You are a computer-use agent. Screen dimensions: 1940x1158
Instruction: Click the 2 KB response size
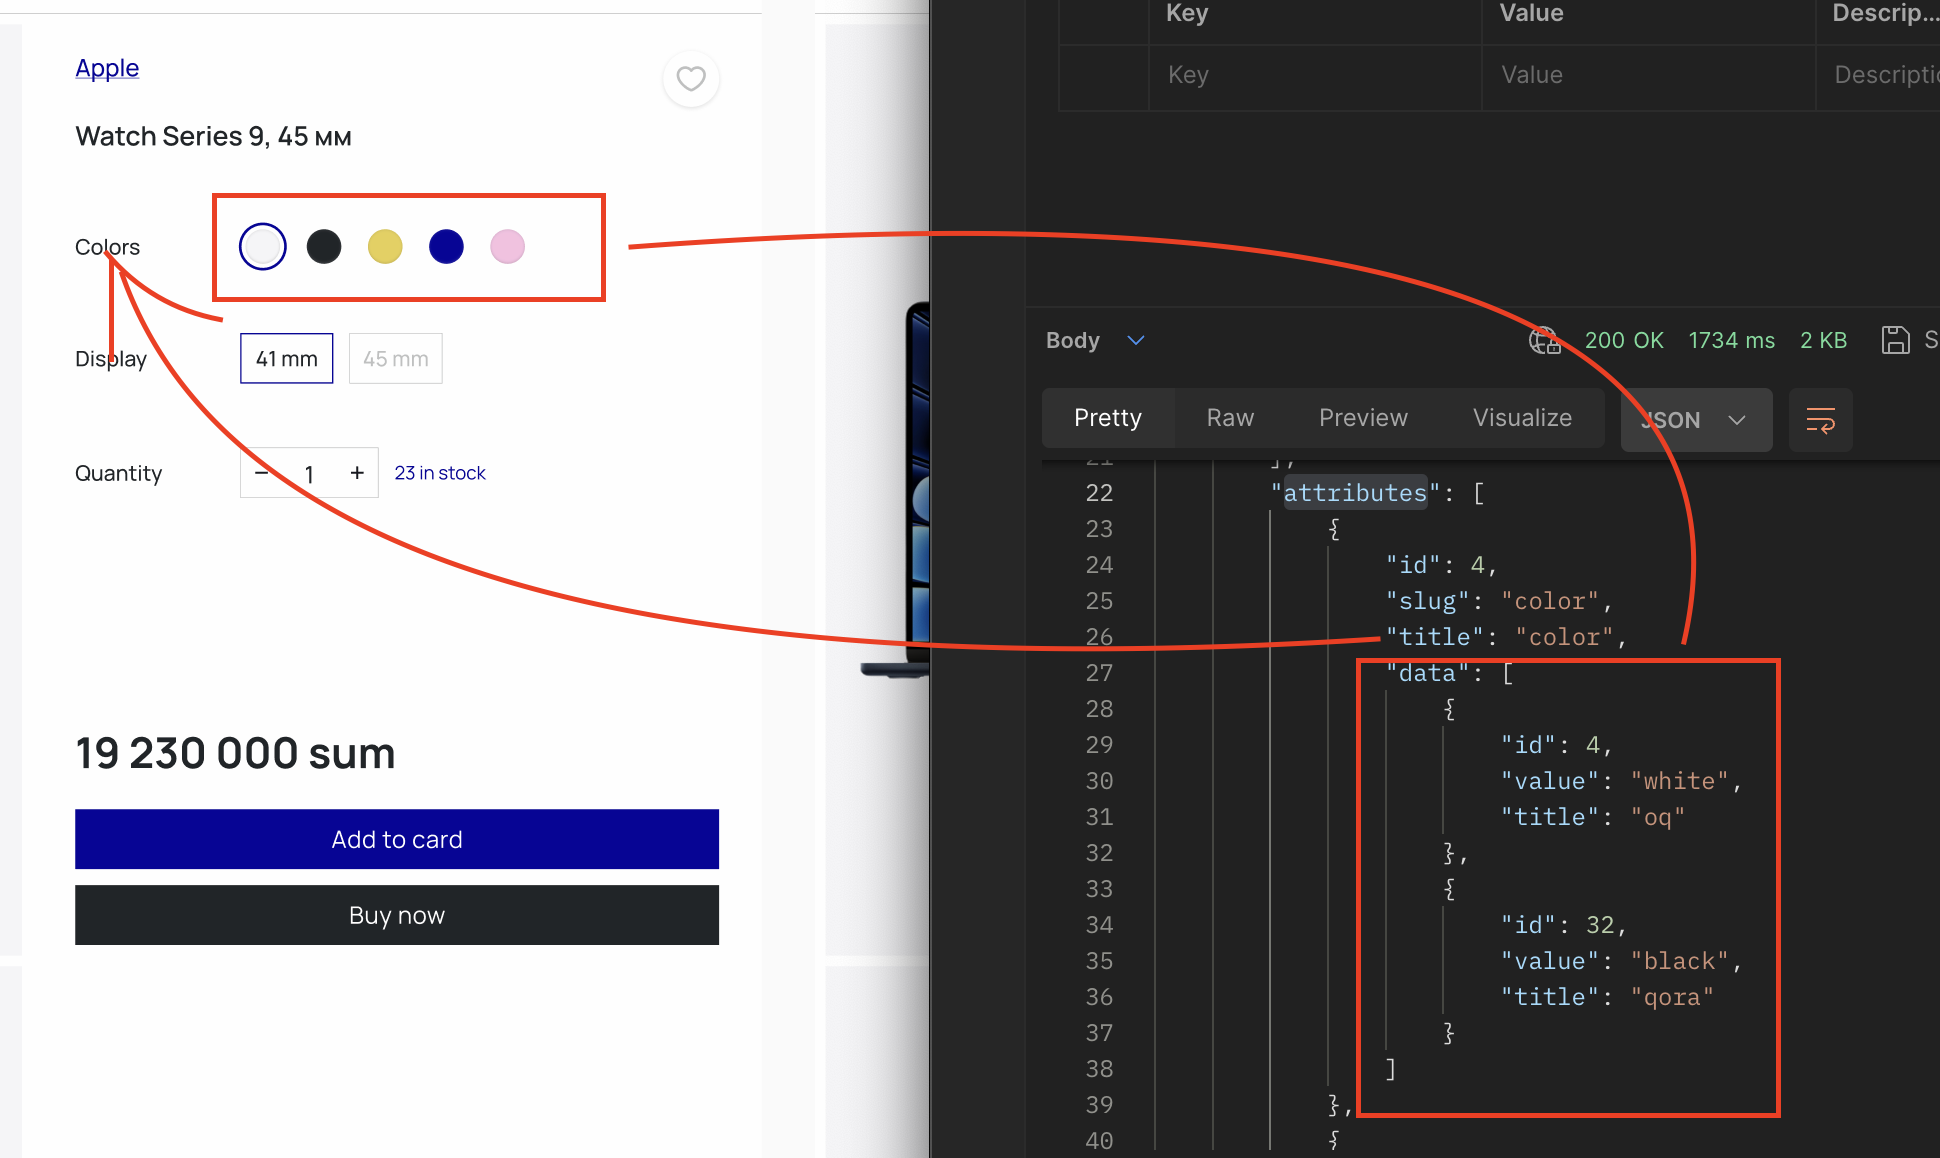pyautogui.click(x=1823, y=340)
